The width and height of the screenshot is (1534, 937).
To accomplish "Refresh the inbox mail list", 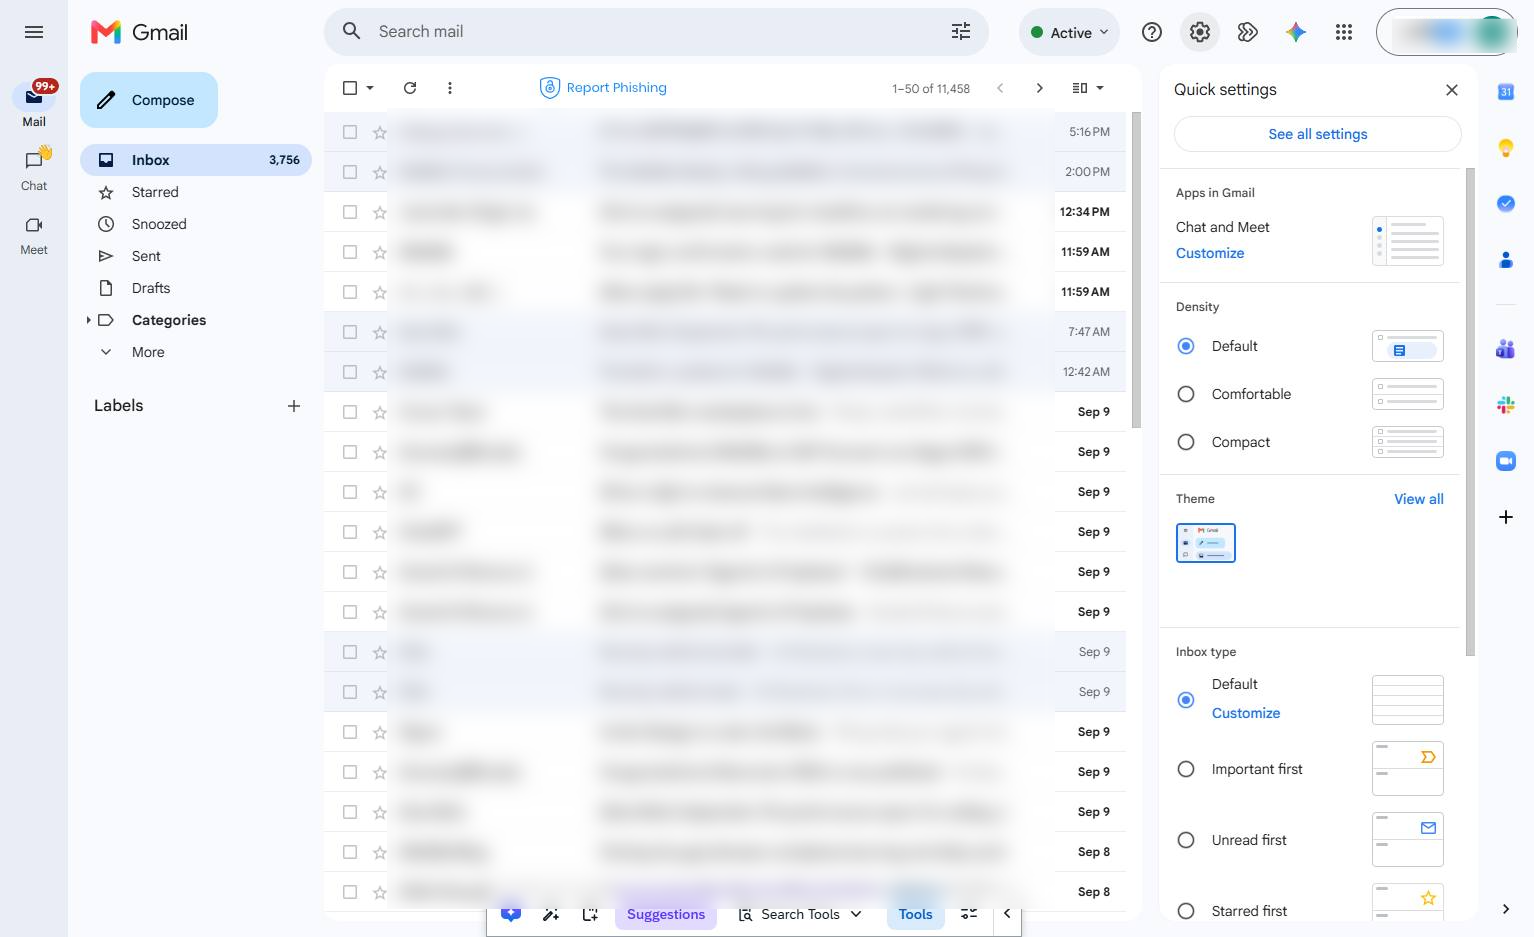I will (410, 88).
